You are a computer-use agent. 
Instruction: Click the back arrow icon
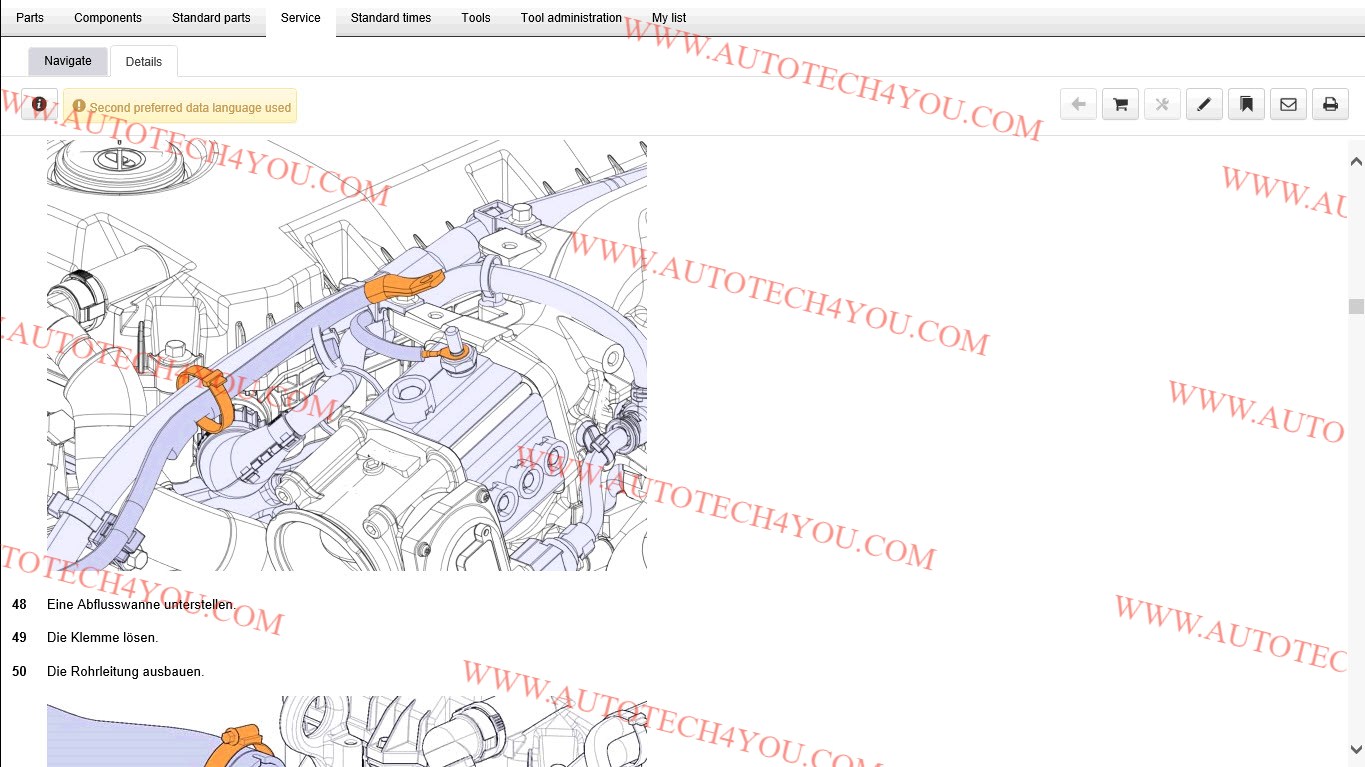1078,104
